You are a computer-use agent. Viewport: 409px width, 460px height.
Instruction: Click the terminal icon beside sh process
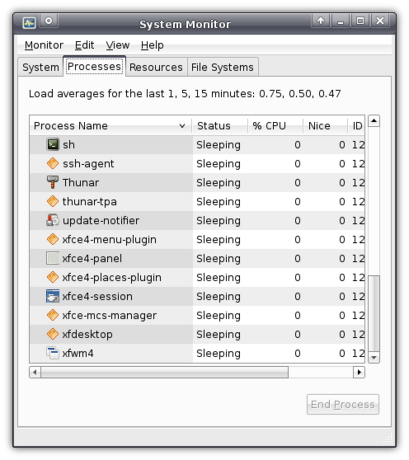(x=53, y=144)
